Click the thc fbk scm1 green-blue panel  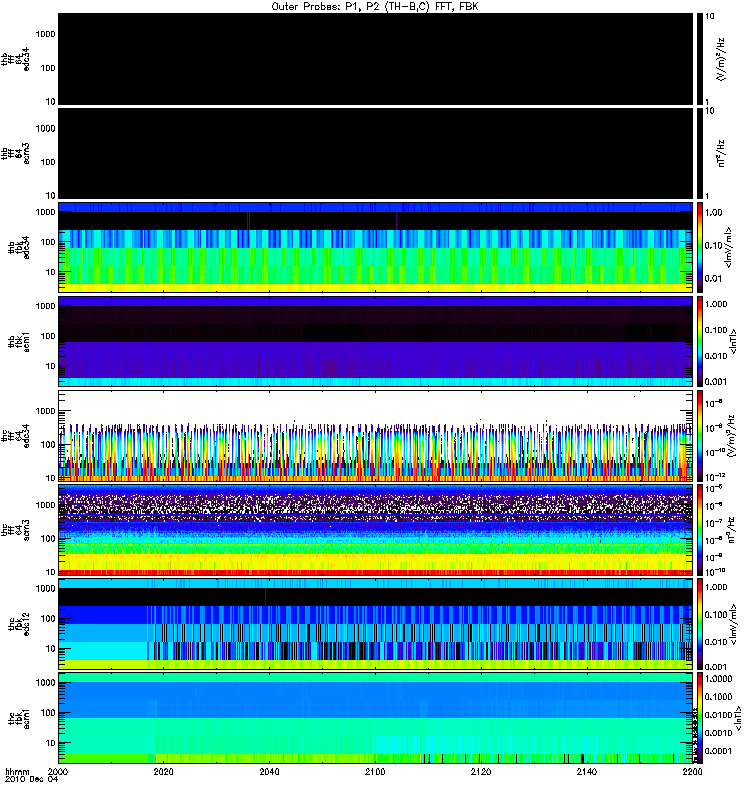[x=375, y=718]
